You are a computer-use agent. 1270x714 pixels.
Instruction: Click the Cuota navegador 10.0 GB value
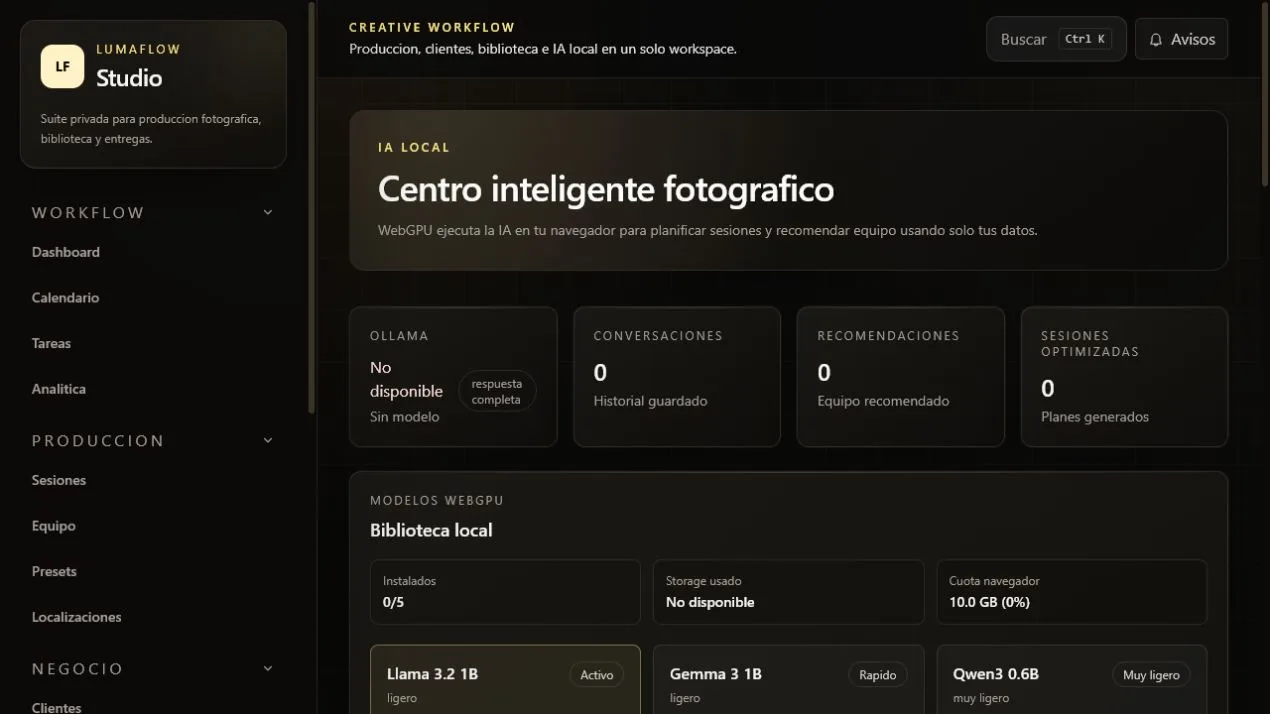[990, 602]
